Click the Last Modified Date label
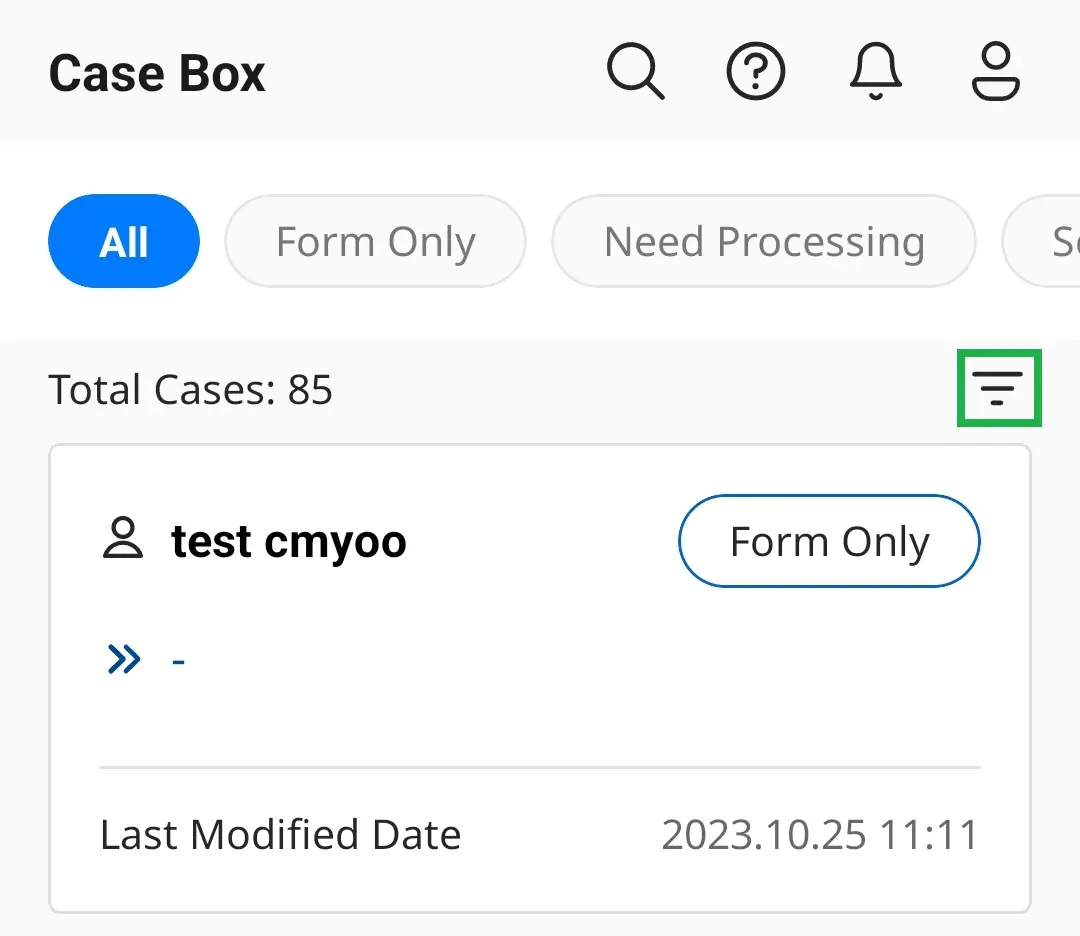Image resolution: width=1080 pixels, height=936 pixels. click(280, 835)
